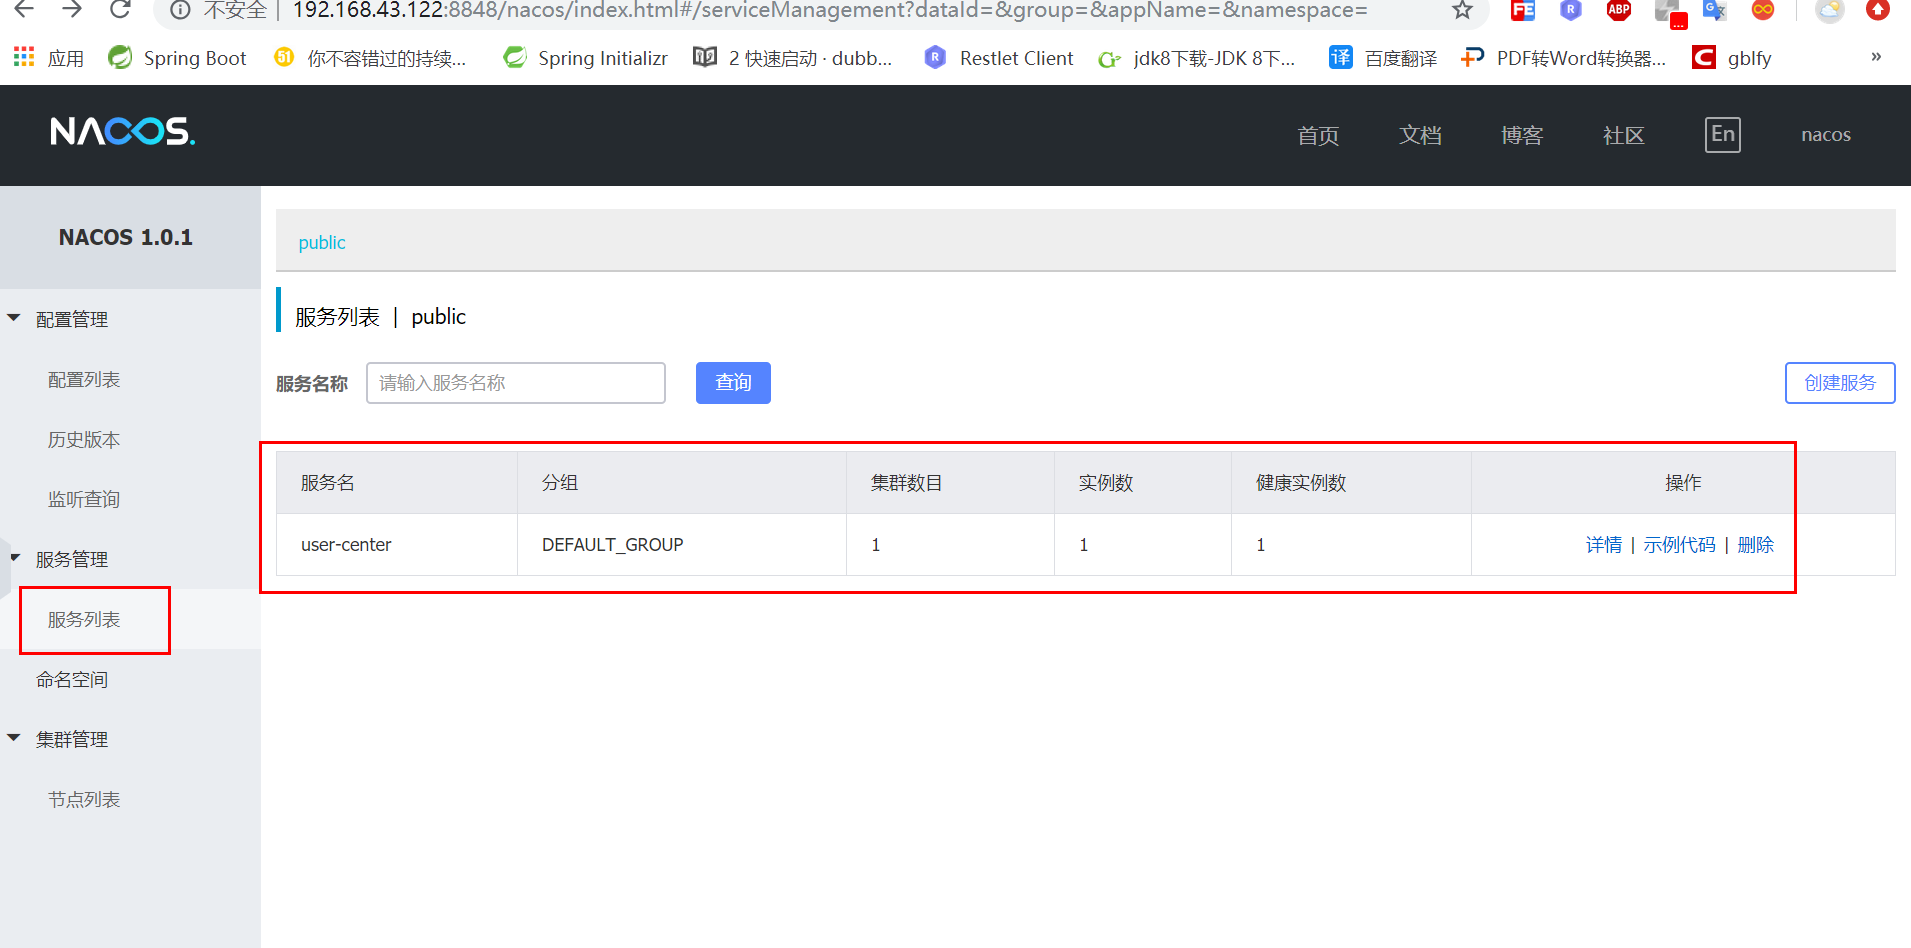
Task: Open the nacos user menu
Action: [1826, 135]
